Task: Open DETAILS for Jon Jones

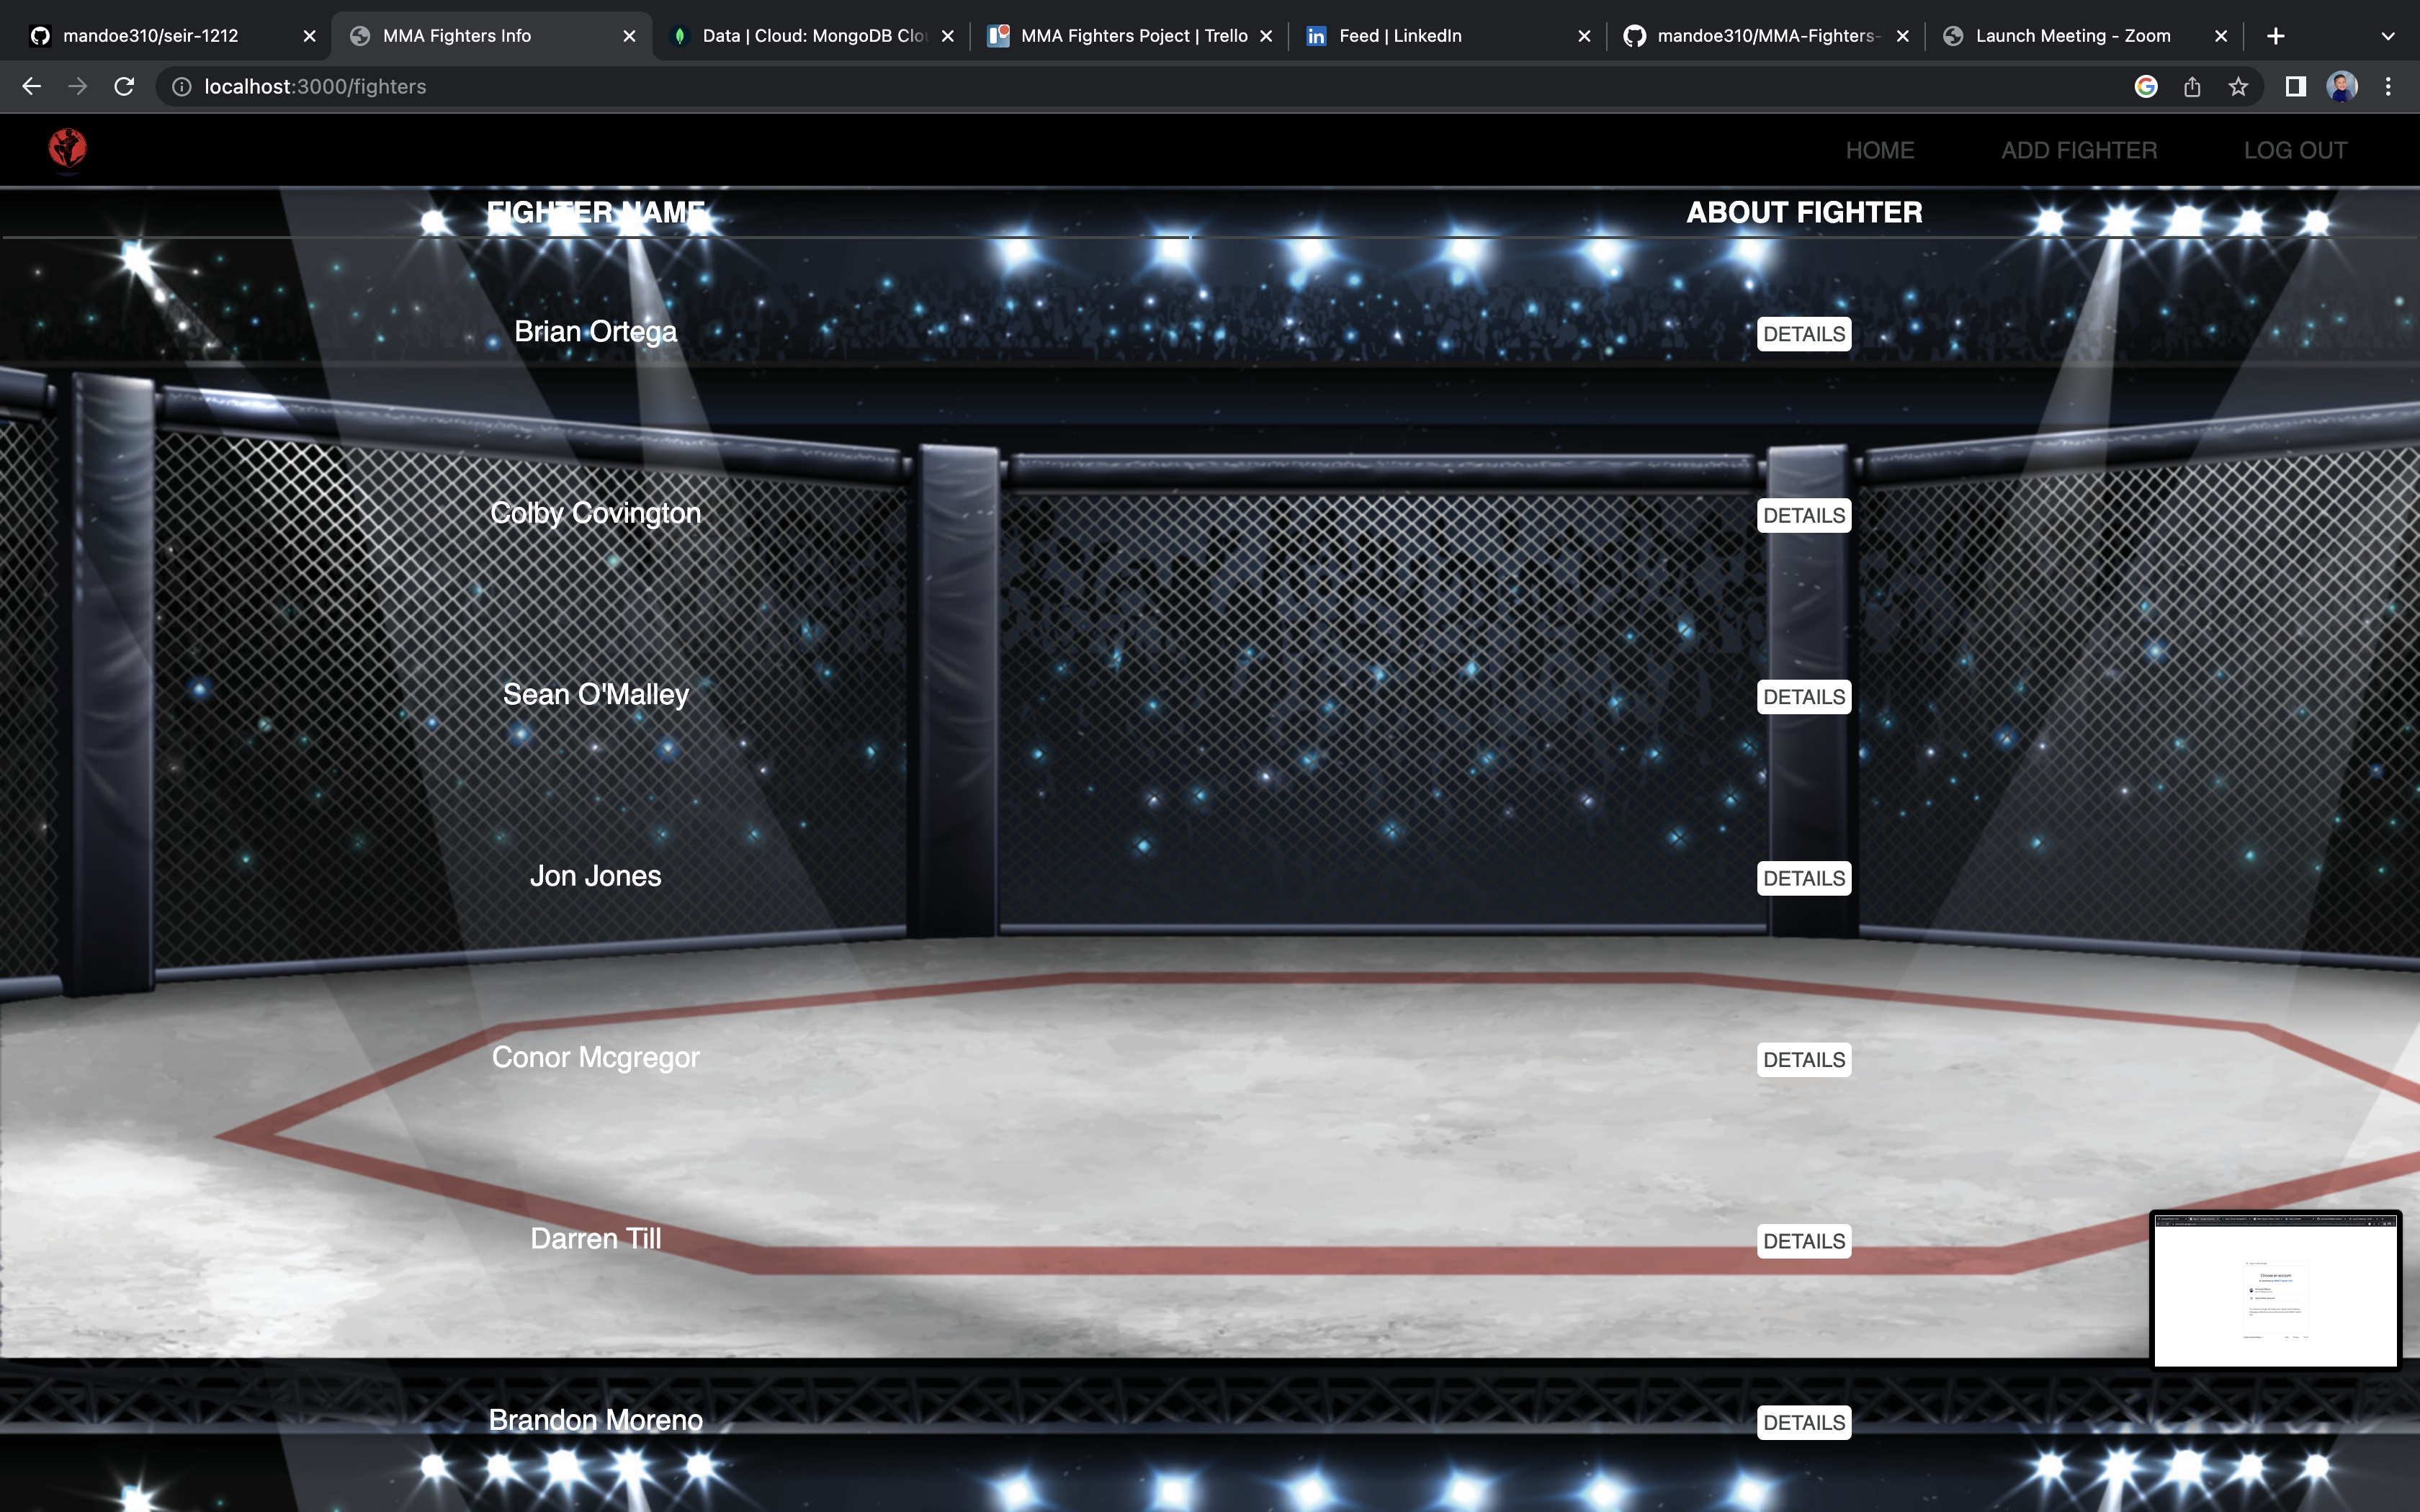Action: (1804, 878)
